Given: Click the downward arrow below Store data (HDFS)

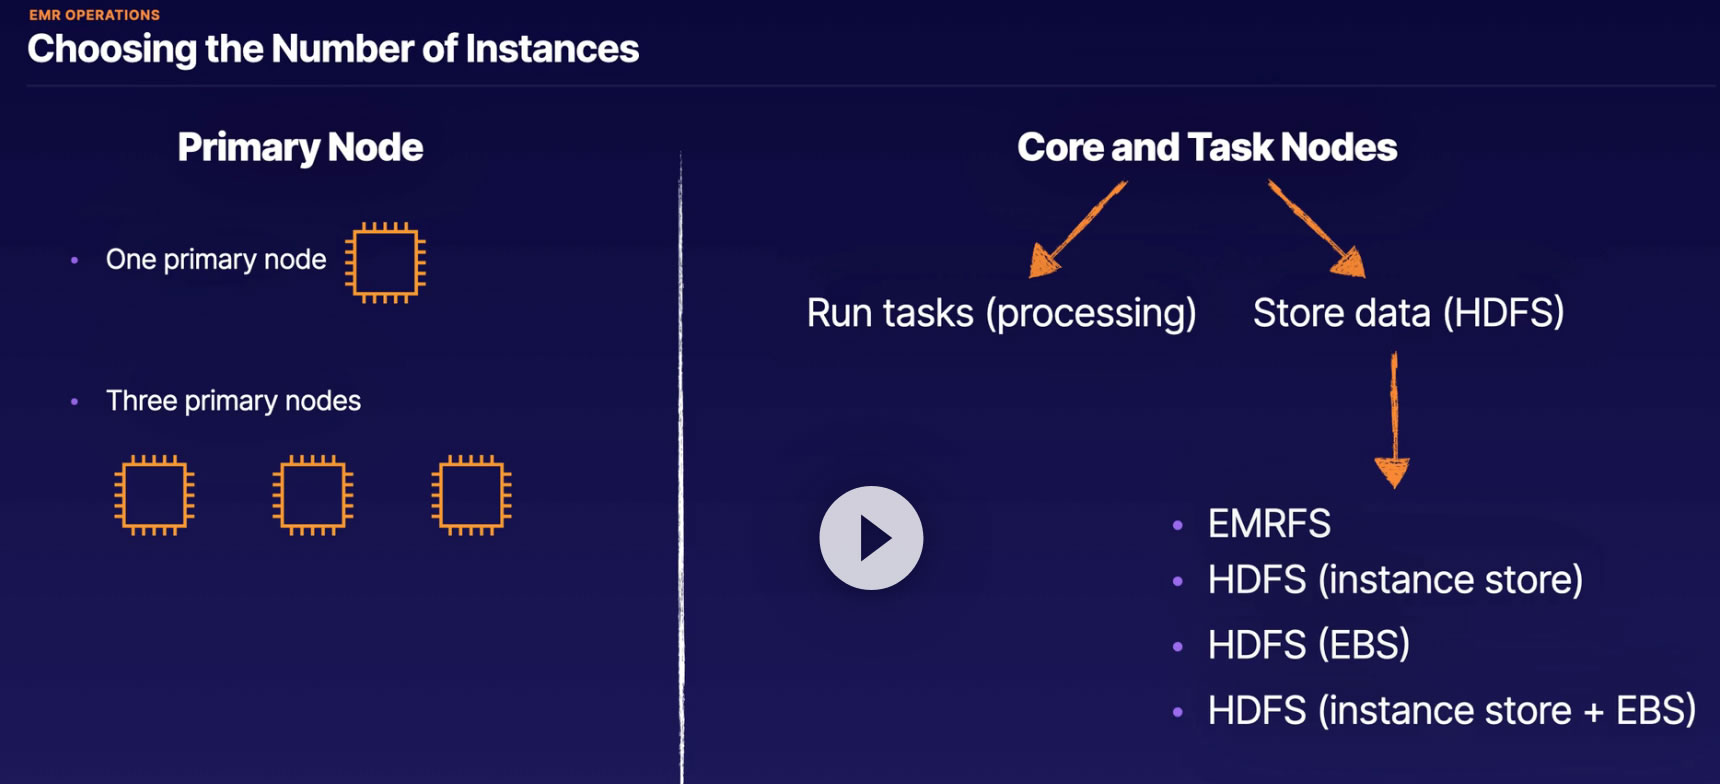Looking at the screenshot, I should coord(1393,420).
